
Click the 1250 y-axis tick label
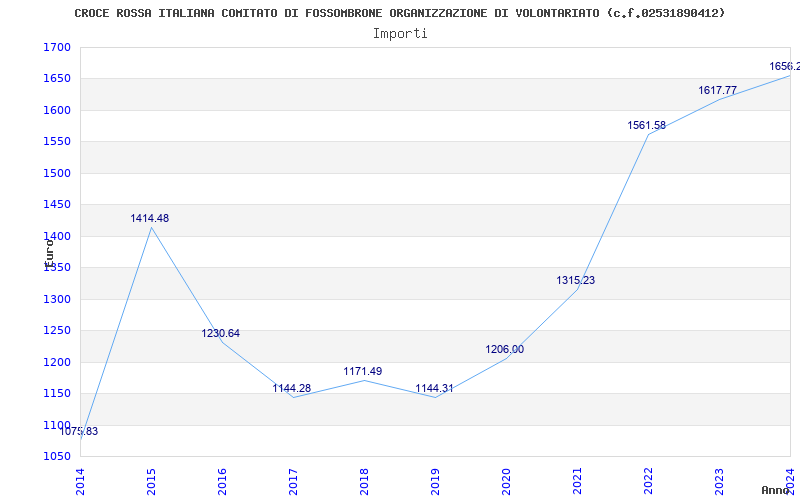click(x=57, y=331)
